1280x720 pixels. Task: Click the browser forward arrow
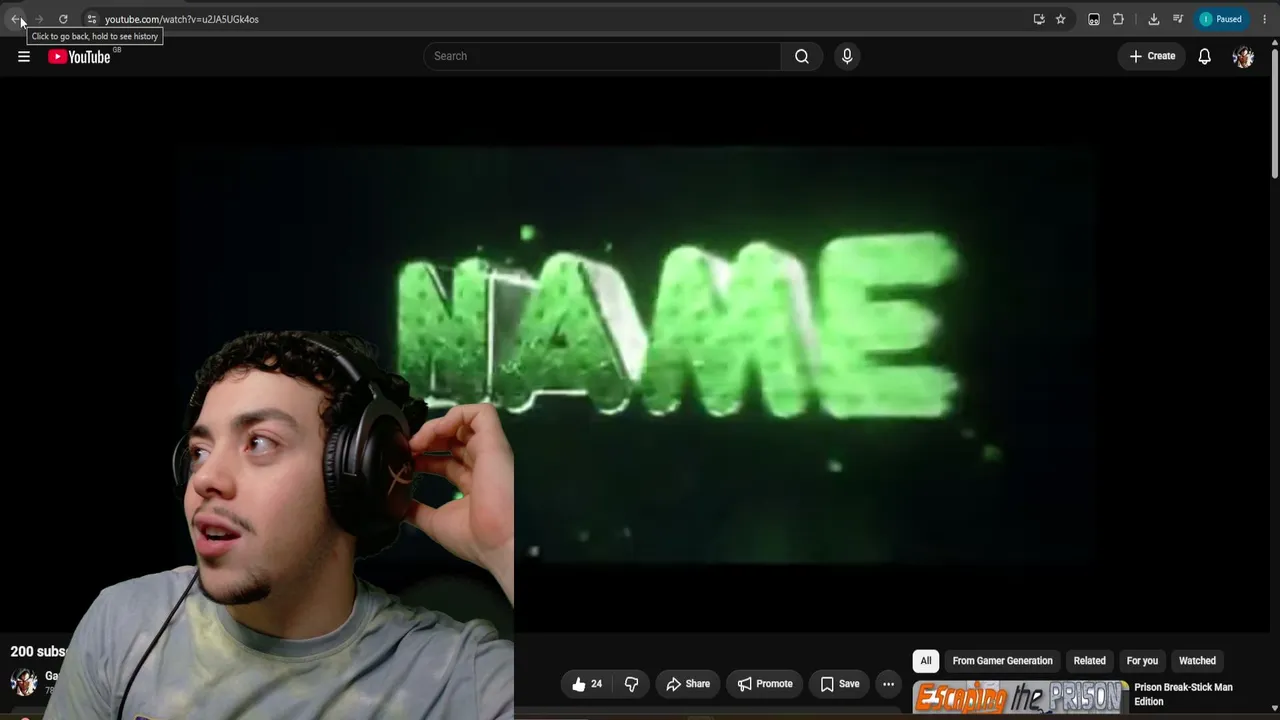coord(39,19)
